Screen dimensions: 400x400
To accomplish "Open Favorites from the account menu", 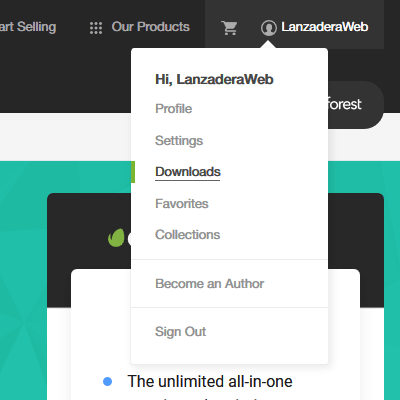I will click(182, 204).
